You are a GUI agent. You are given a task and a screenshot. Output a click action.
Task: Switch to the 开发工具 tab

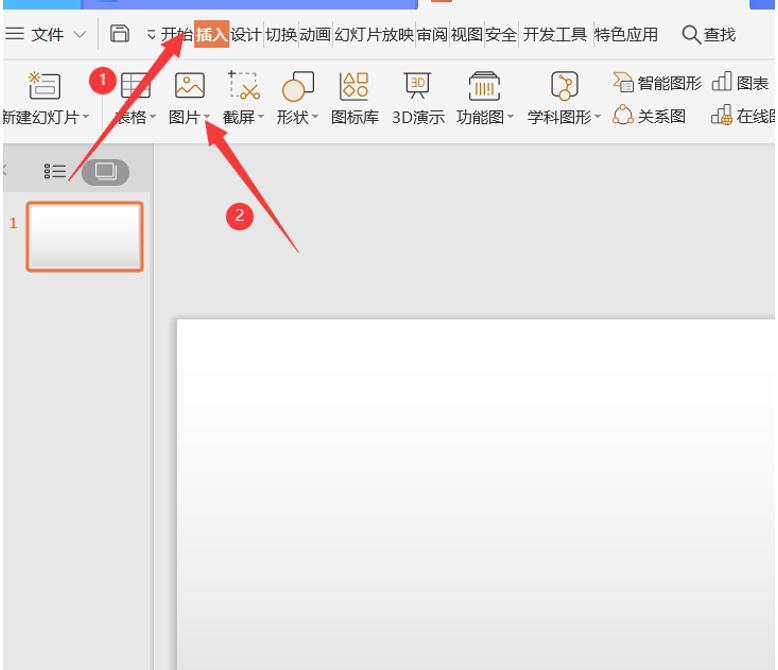tap(555, 35)
